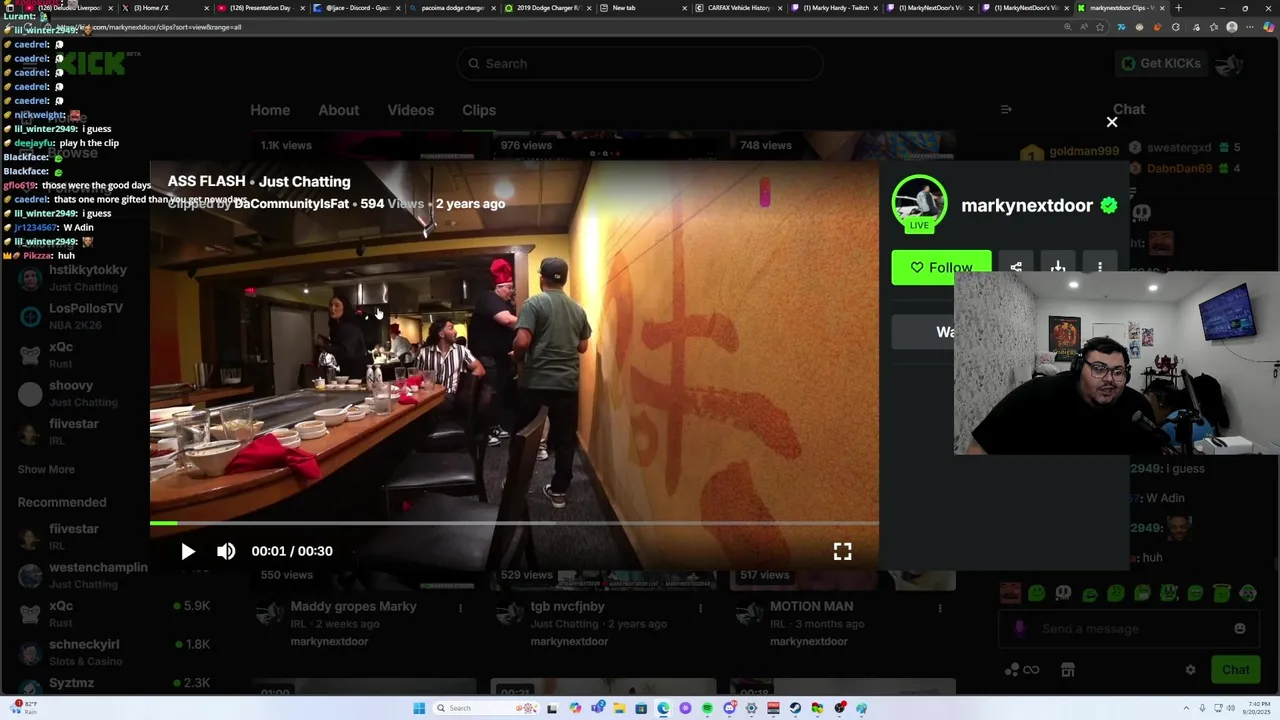1280x720 pixels.
Task: Seek along the clip progress bar
Action: (x=514, y=523)
